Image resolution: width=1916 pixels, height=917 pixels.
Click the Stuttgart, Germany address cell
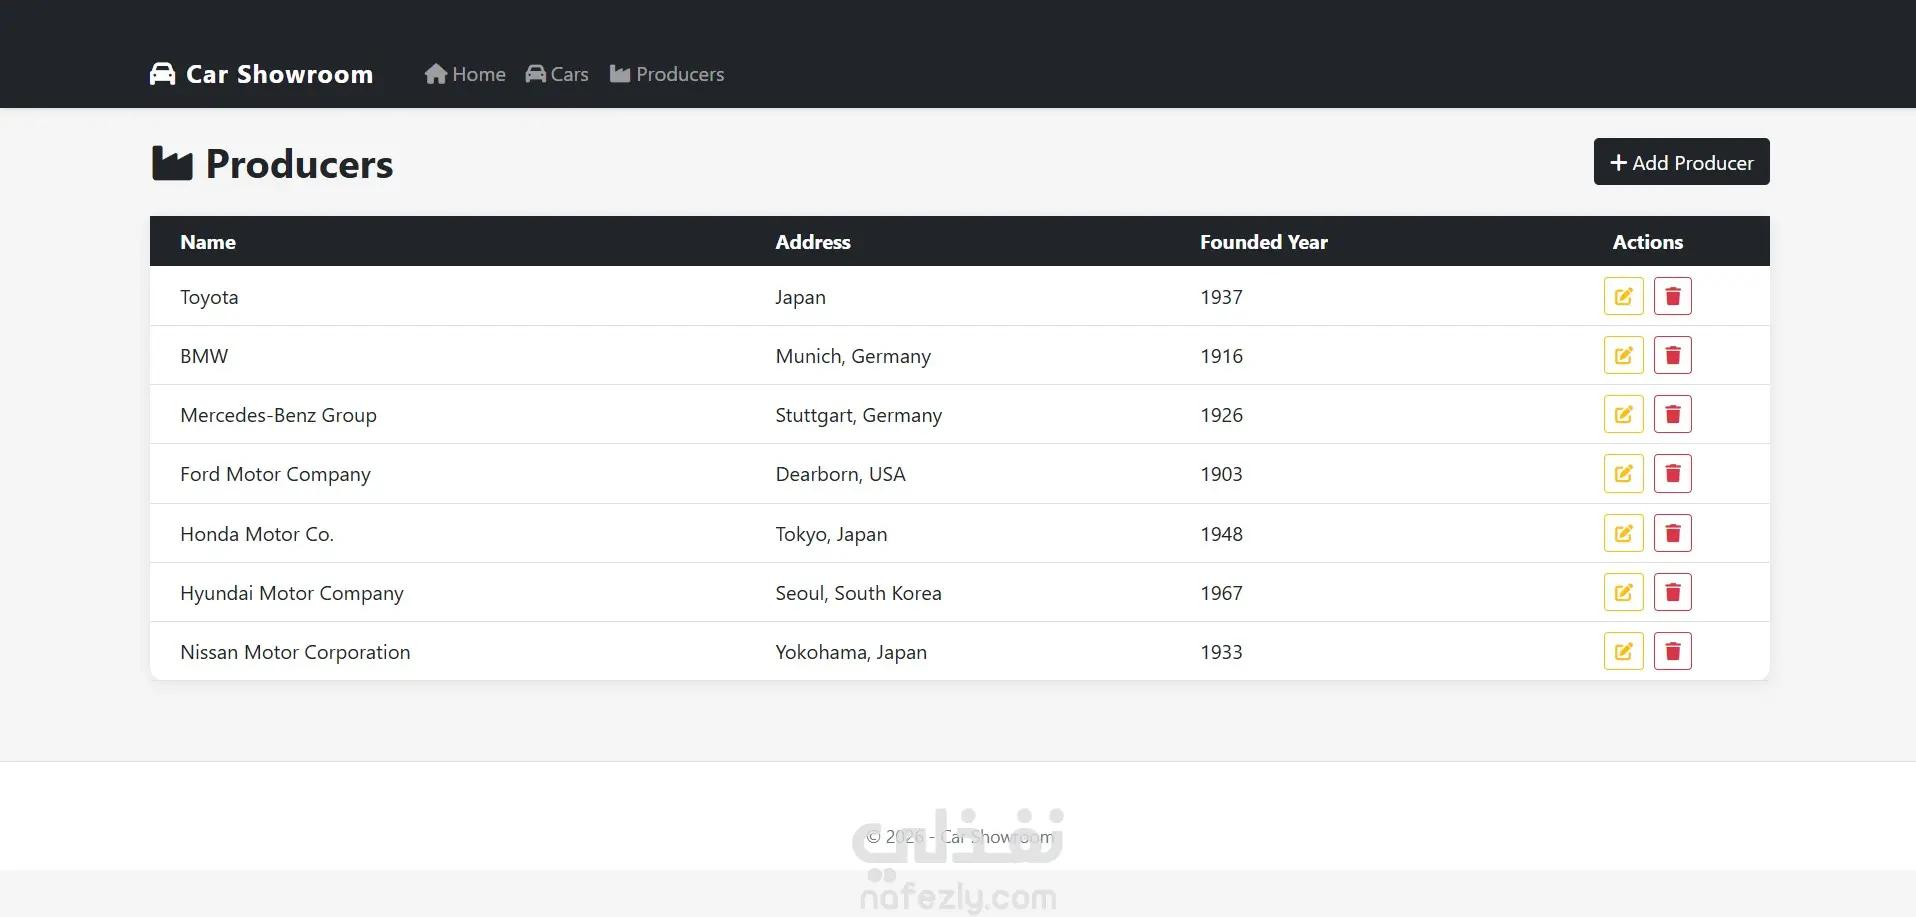pos(859,415)
